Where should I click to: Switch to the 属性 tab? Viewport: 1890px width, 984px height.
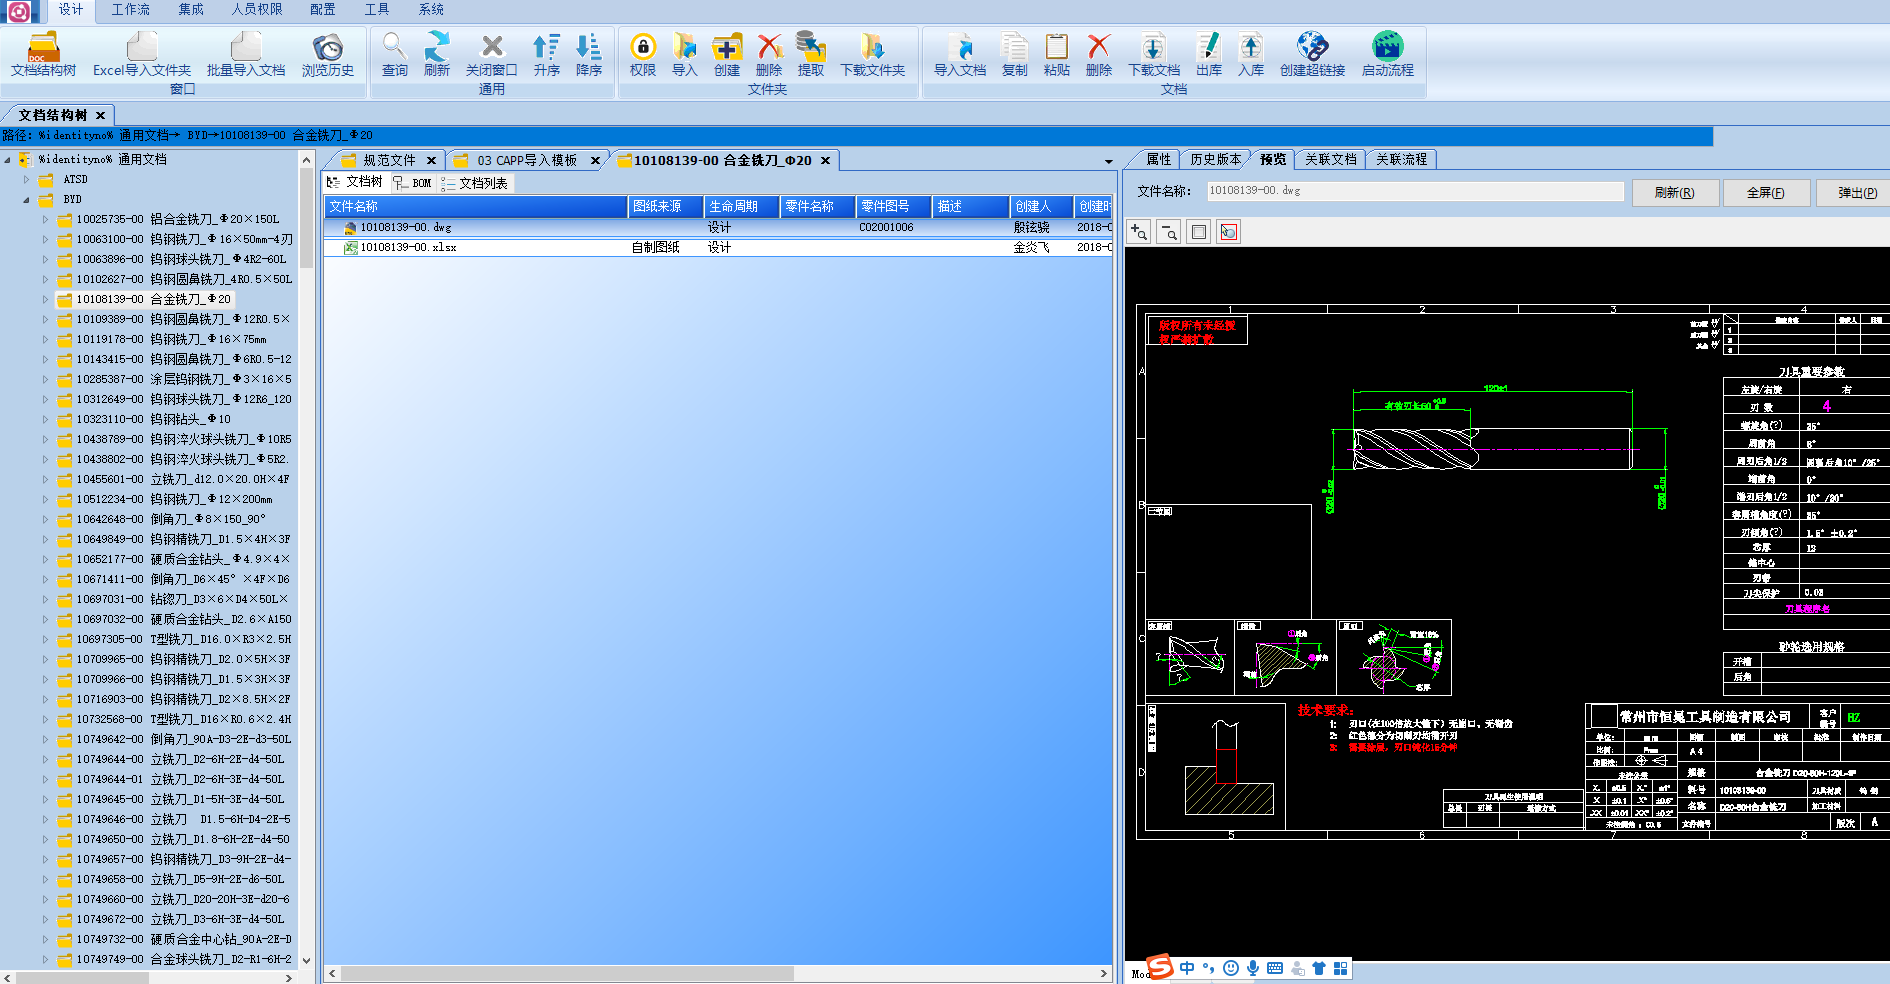tap(1158, 159)
